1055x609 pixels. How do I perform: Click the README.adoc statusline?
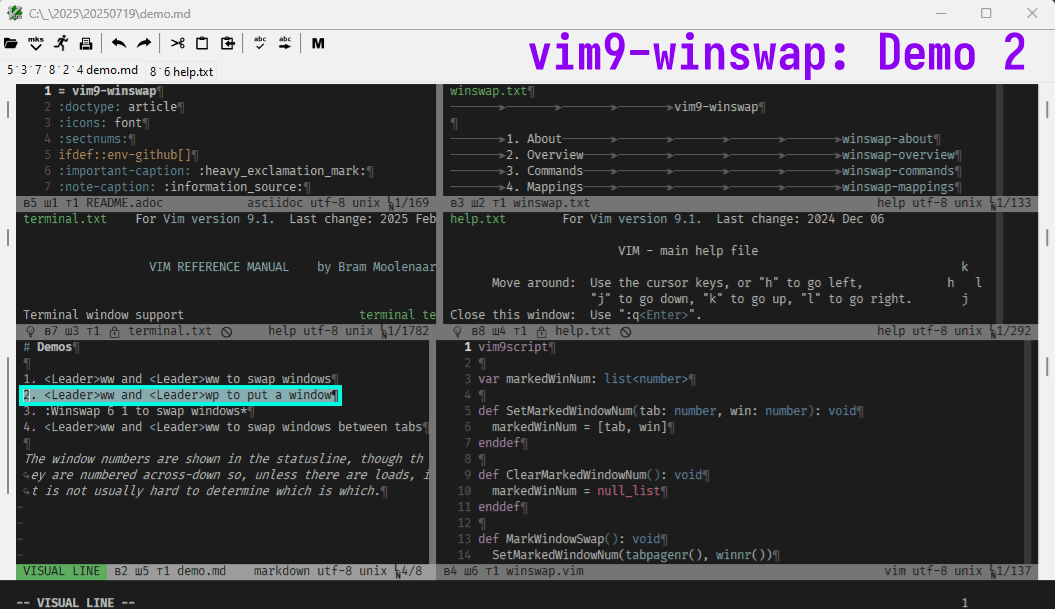(x=226, y=203)
